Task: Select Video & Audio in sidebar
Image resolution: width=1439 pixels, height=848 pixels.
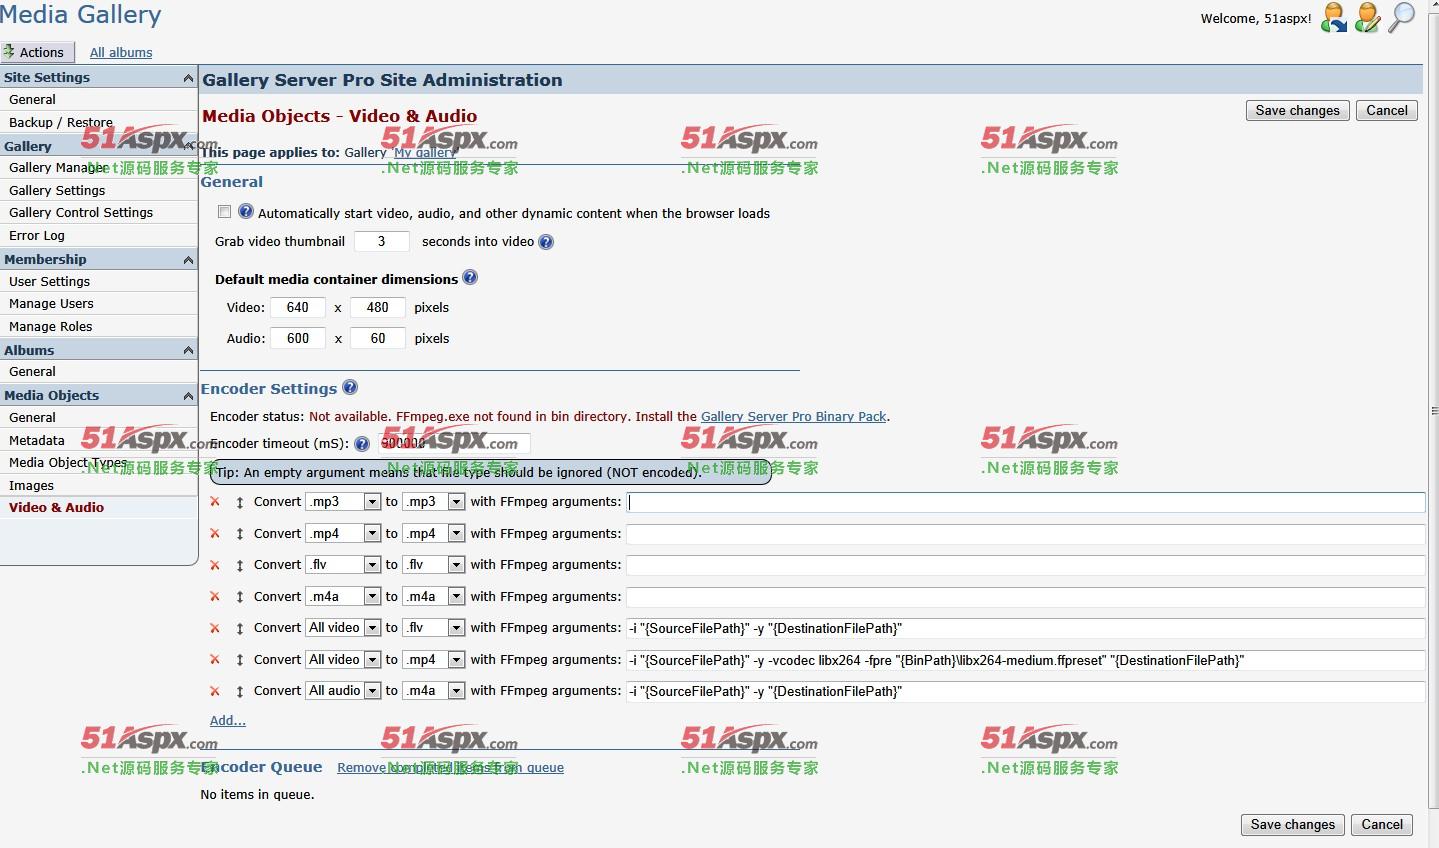Action: point(57,507)
